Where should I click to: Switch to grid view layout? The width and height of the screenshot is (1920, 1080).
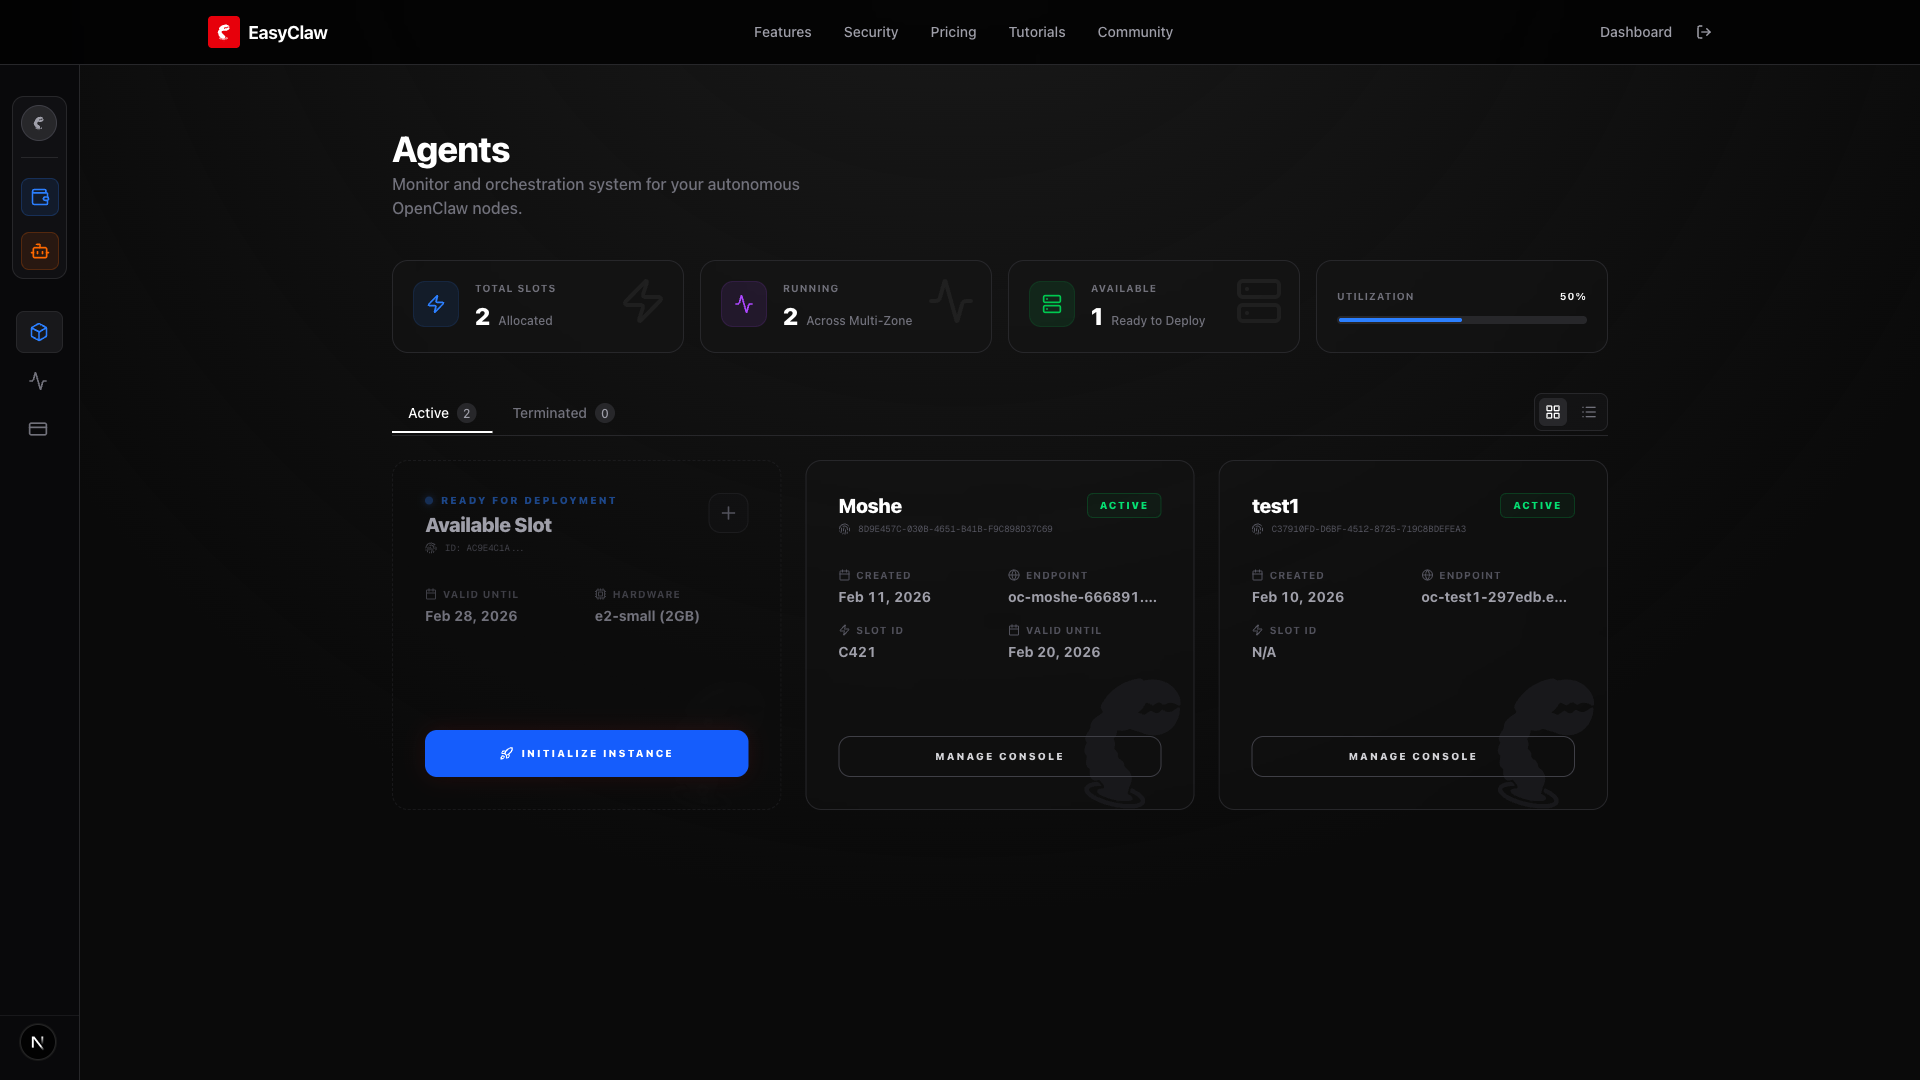point(1553,411)
